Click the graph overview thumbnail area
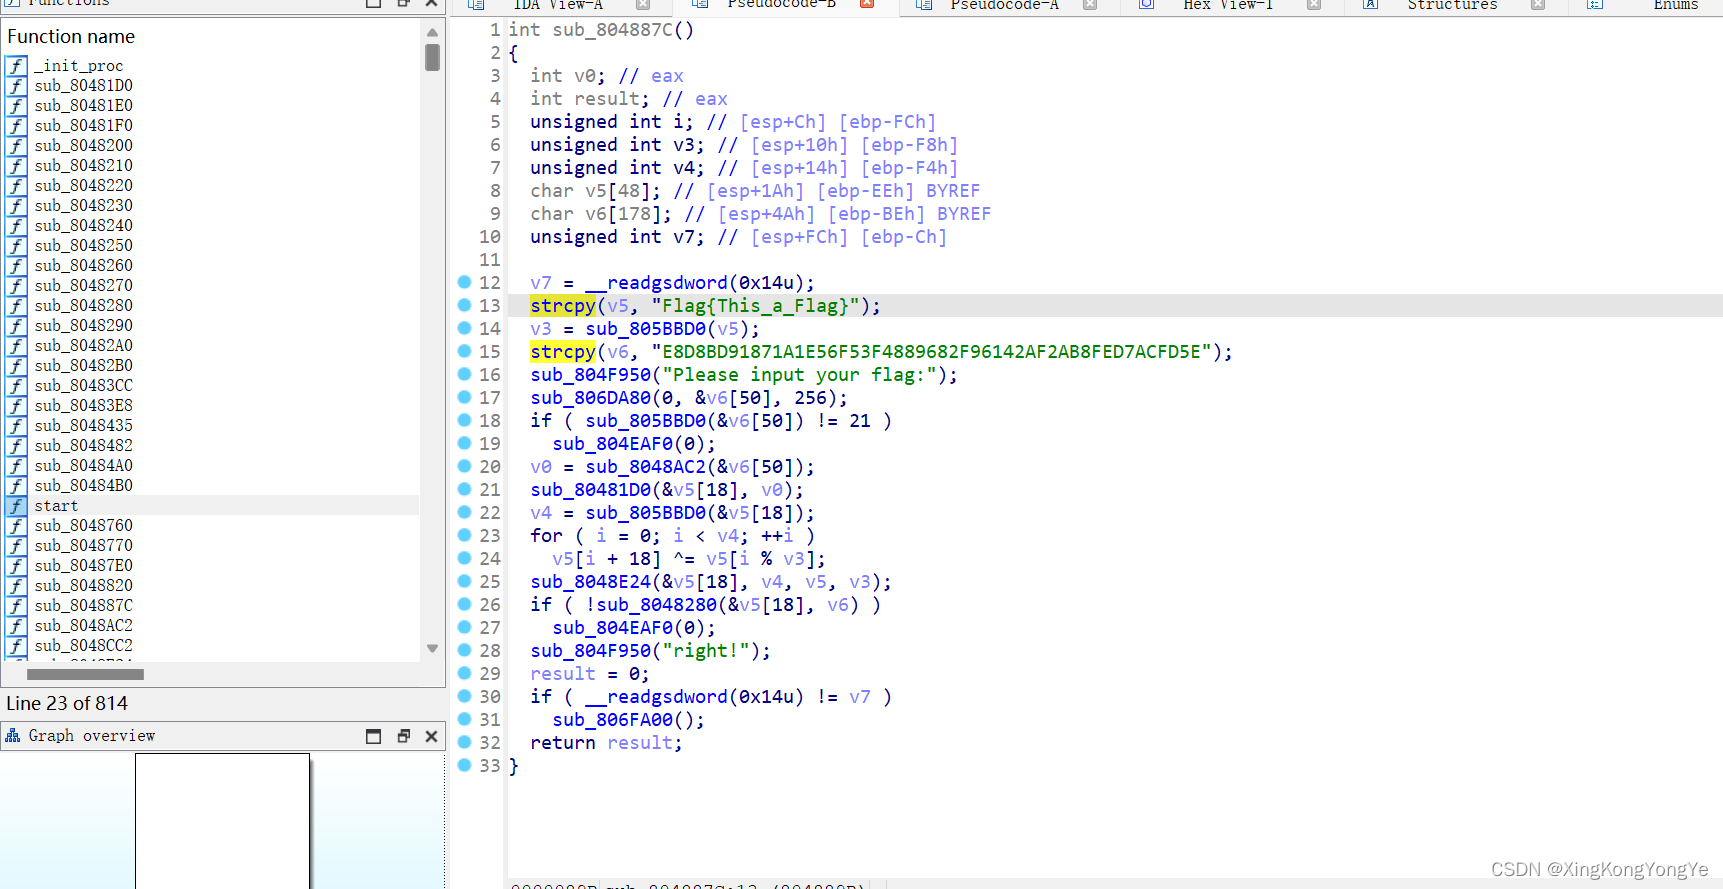The image size is (1723, 889). (222, 820)
